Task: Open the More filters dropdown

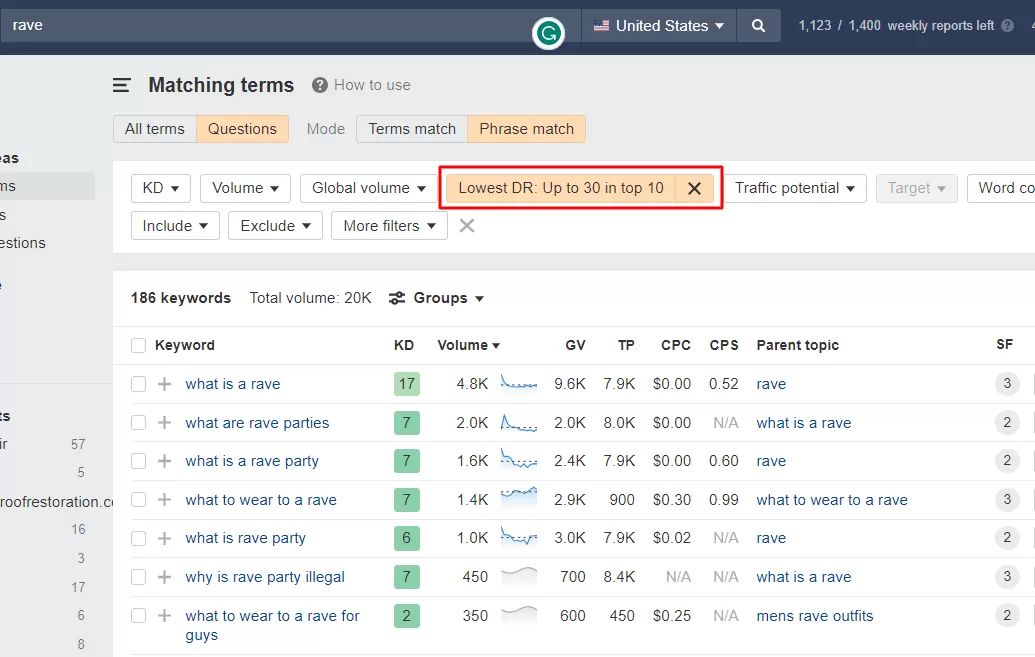Action: pos(389,226)
